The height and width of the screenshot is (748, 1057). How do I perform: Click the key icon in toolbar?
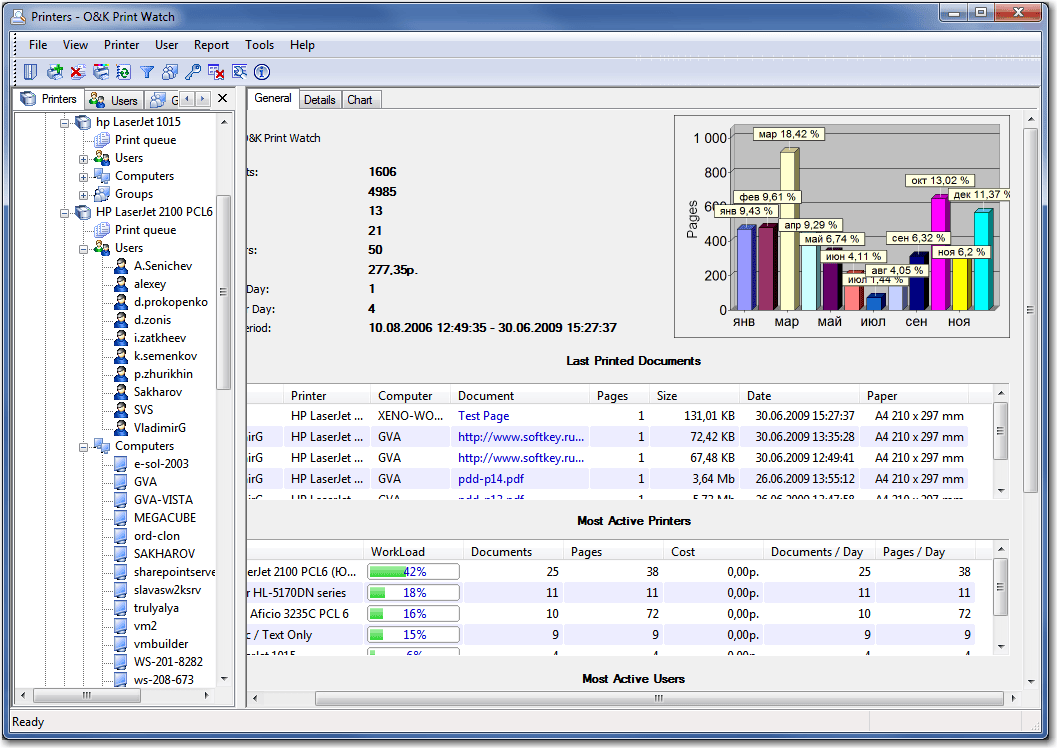pyautogui.click(x=193, y=72)
